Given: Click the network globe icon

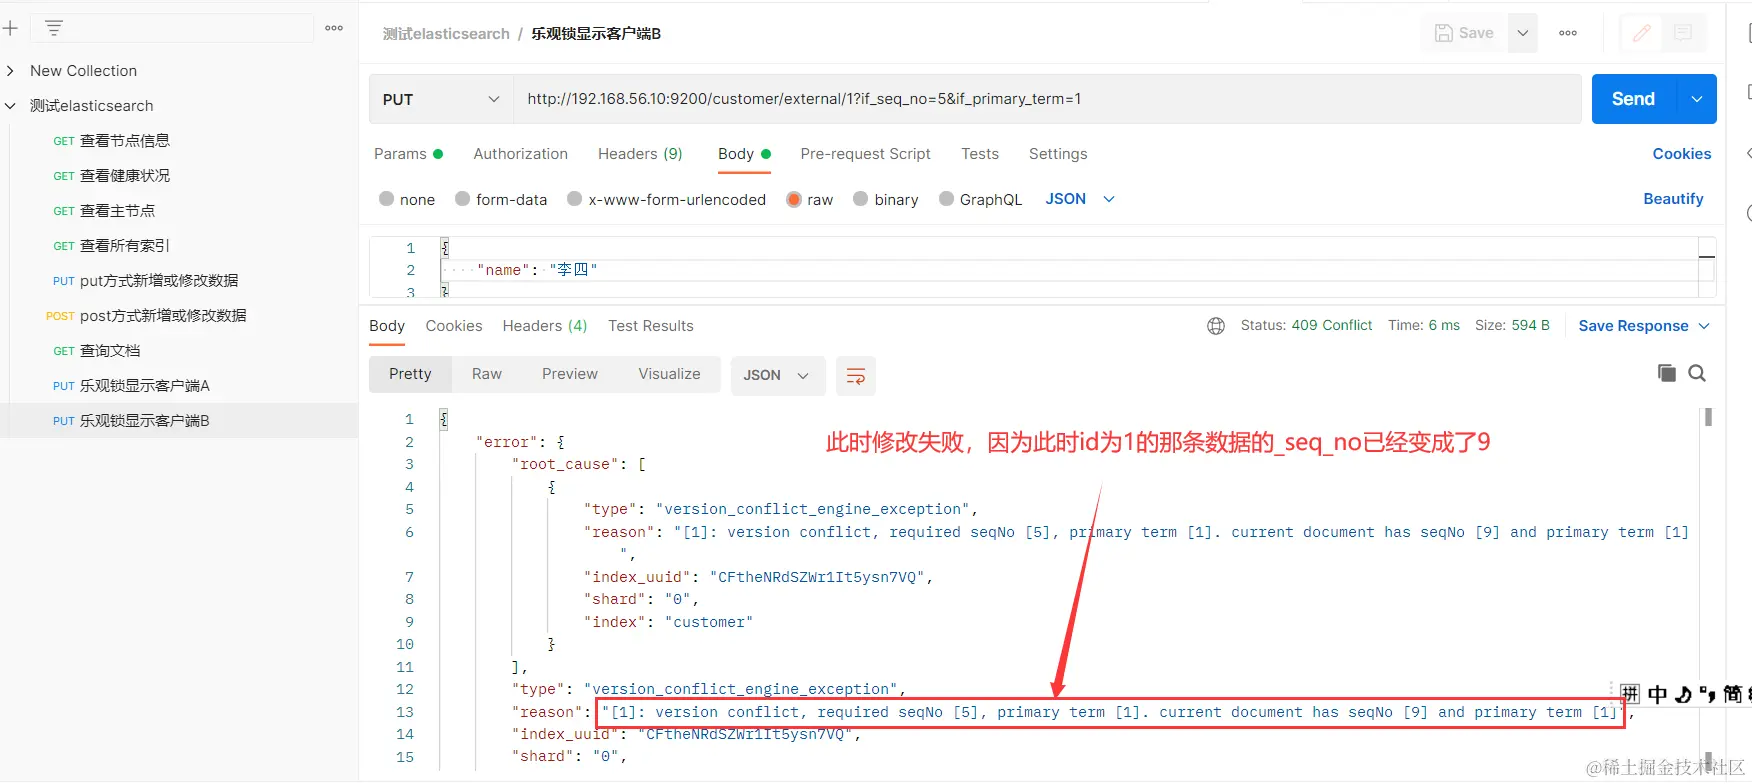Looking at the screenshot, I should click(1216, 326).
